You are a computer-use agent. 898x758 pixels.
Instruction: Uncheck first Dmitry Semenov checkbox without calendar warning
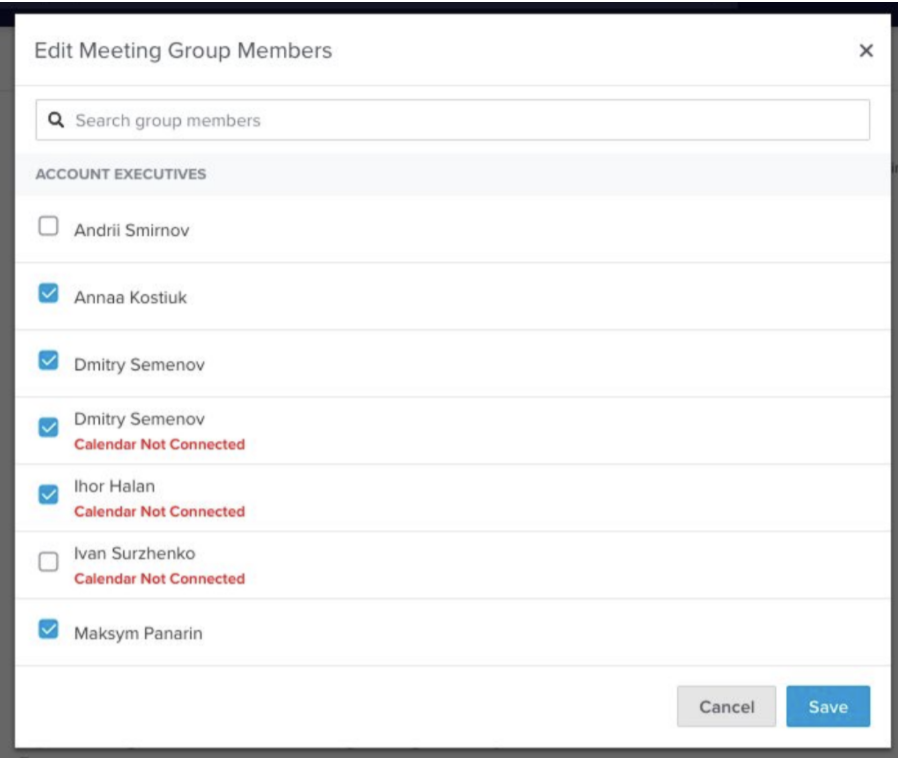click(x=47, y=361)
